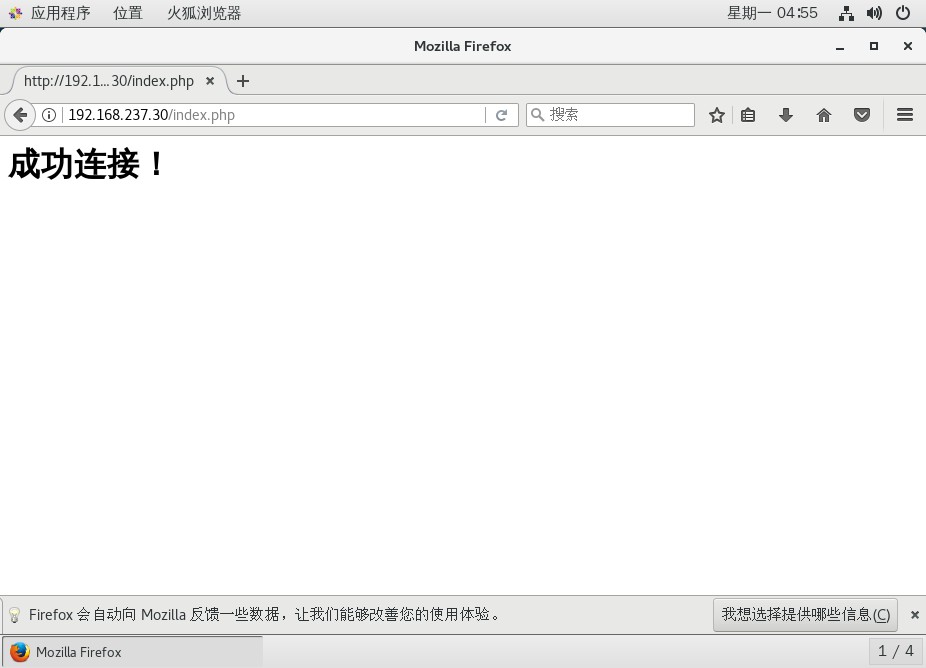The image size is (926, 668).
Task: Close the index.php tab
Action: tap(210, 81)
